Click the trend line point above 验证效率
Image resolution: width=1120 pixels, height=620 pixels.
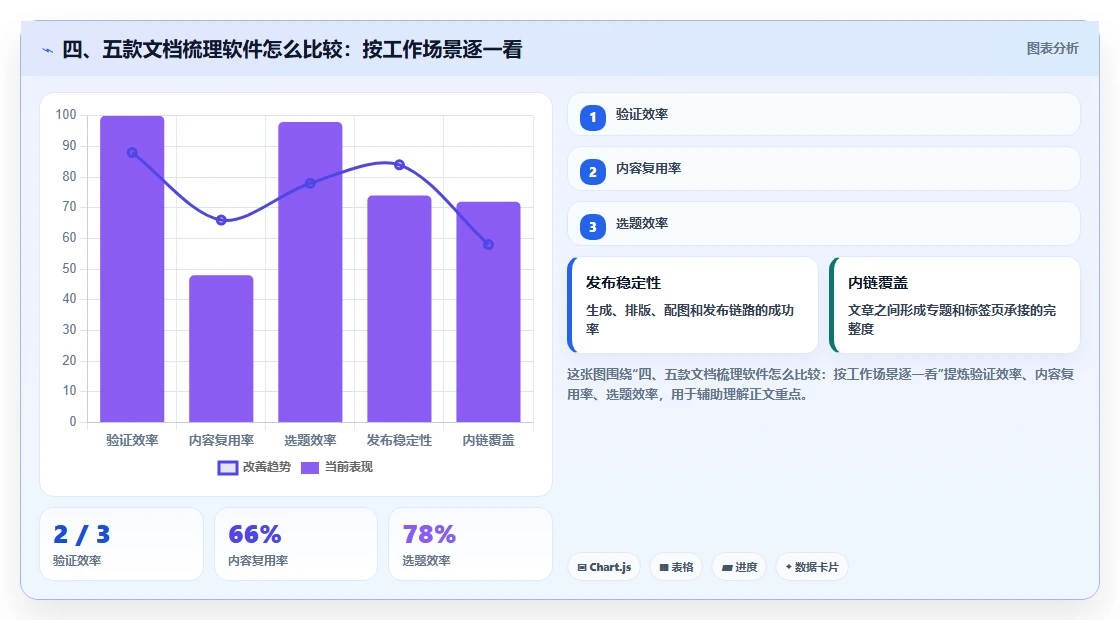pos(132,153)
